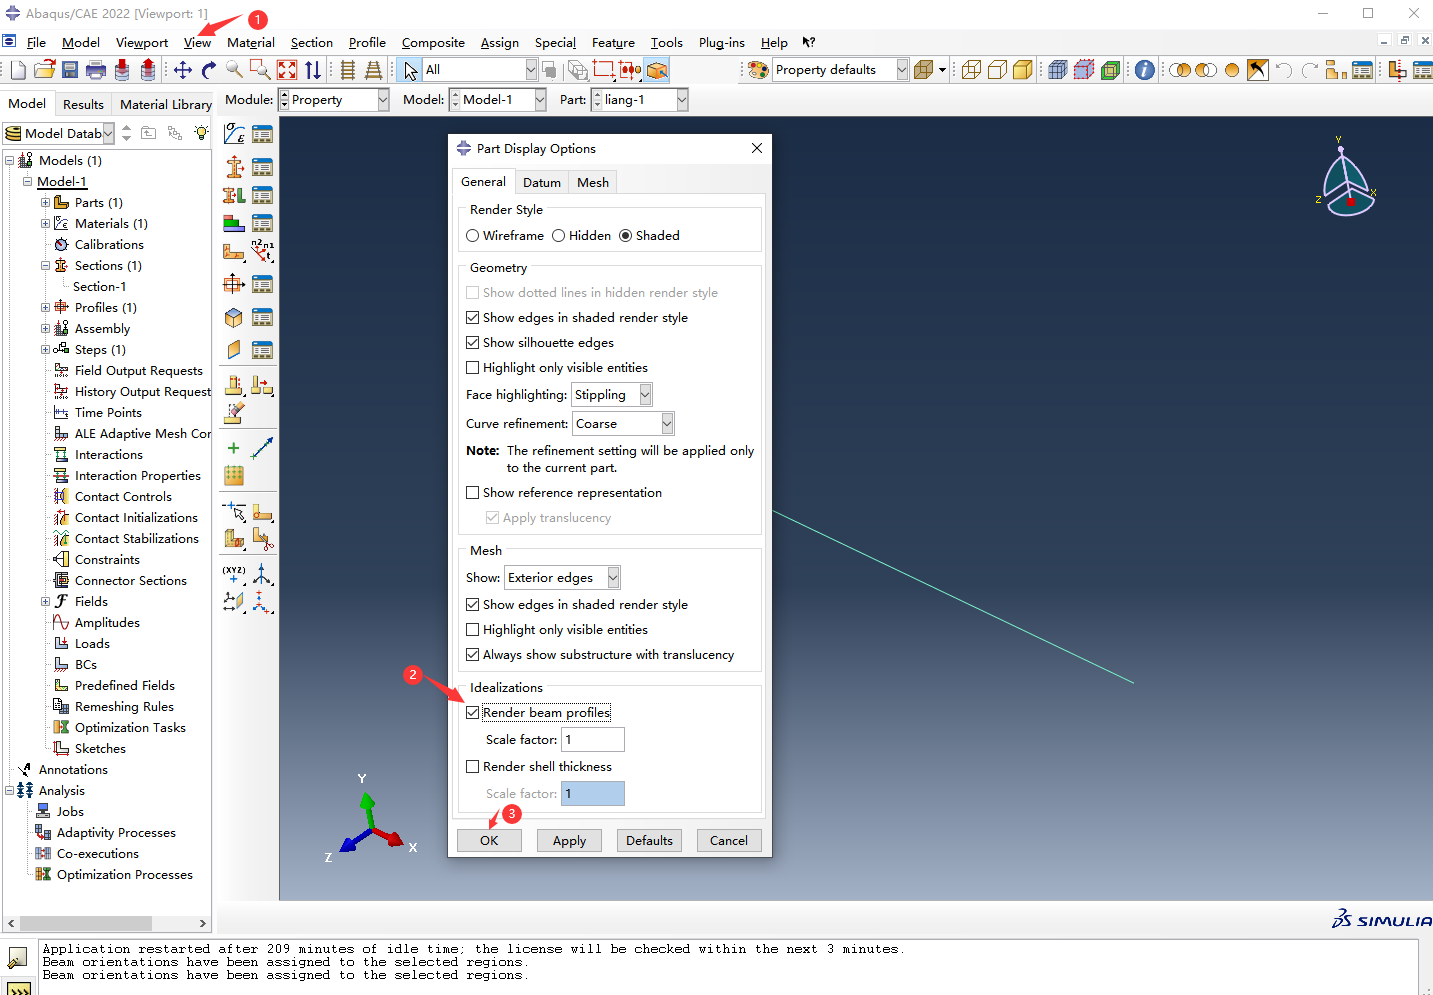Click the Auto-Fit View icon
The image size is (1433, 995).
click(287, 70)
